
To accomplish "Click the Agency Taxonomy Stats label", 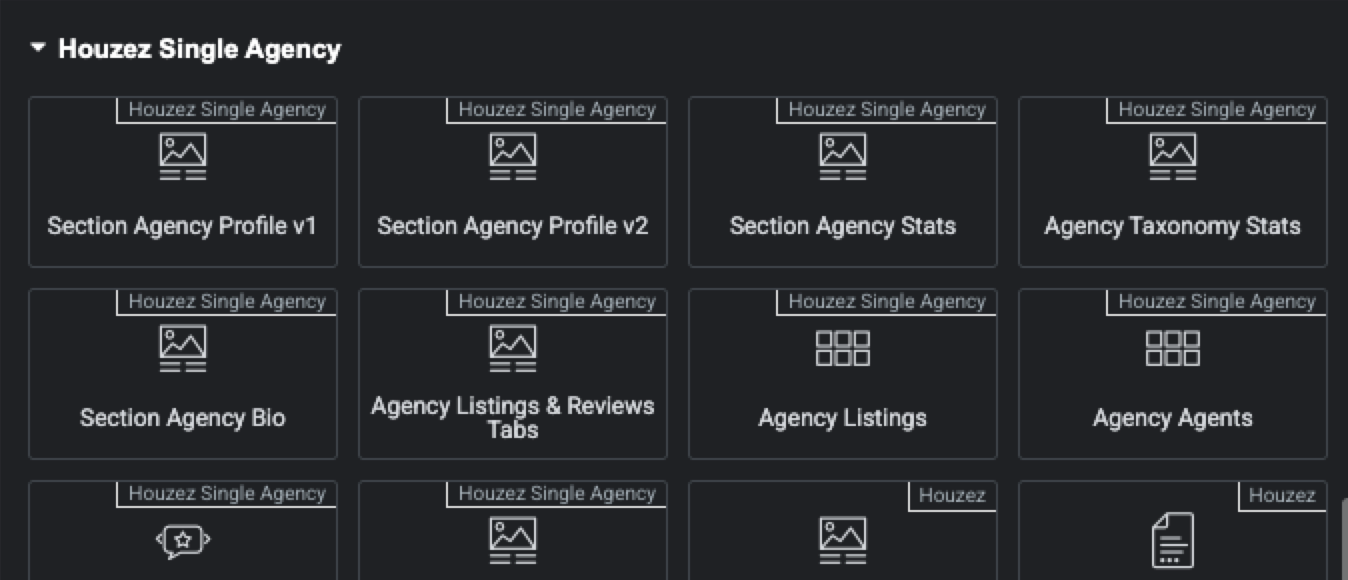I will pyautogui.click(x=1173, y=226).
